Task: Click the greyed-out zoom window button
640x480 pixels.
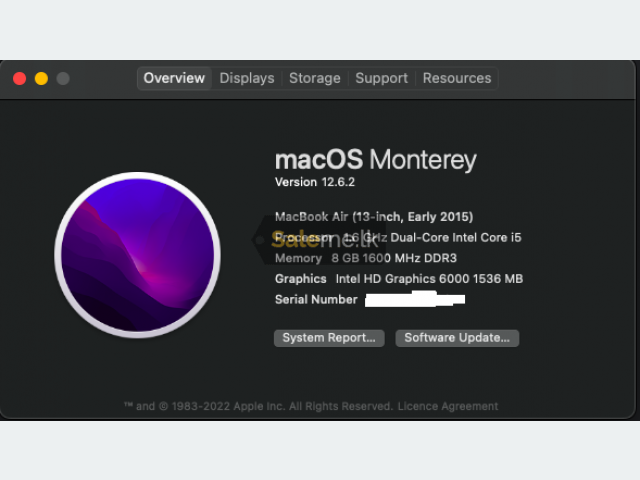Action: point(63,78)
